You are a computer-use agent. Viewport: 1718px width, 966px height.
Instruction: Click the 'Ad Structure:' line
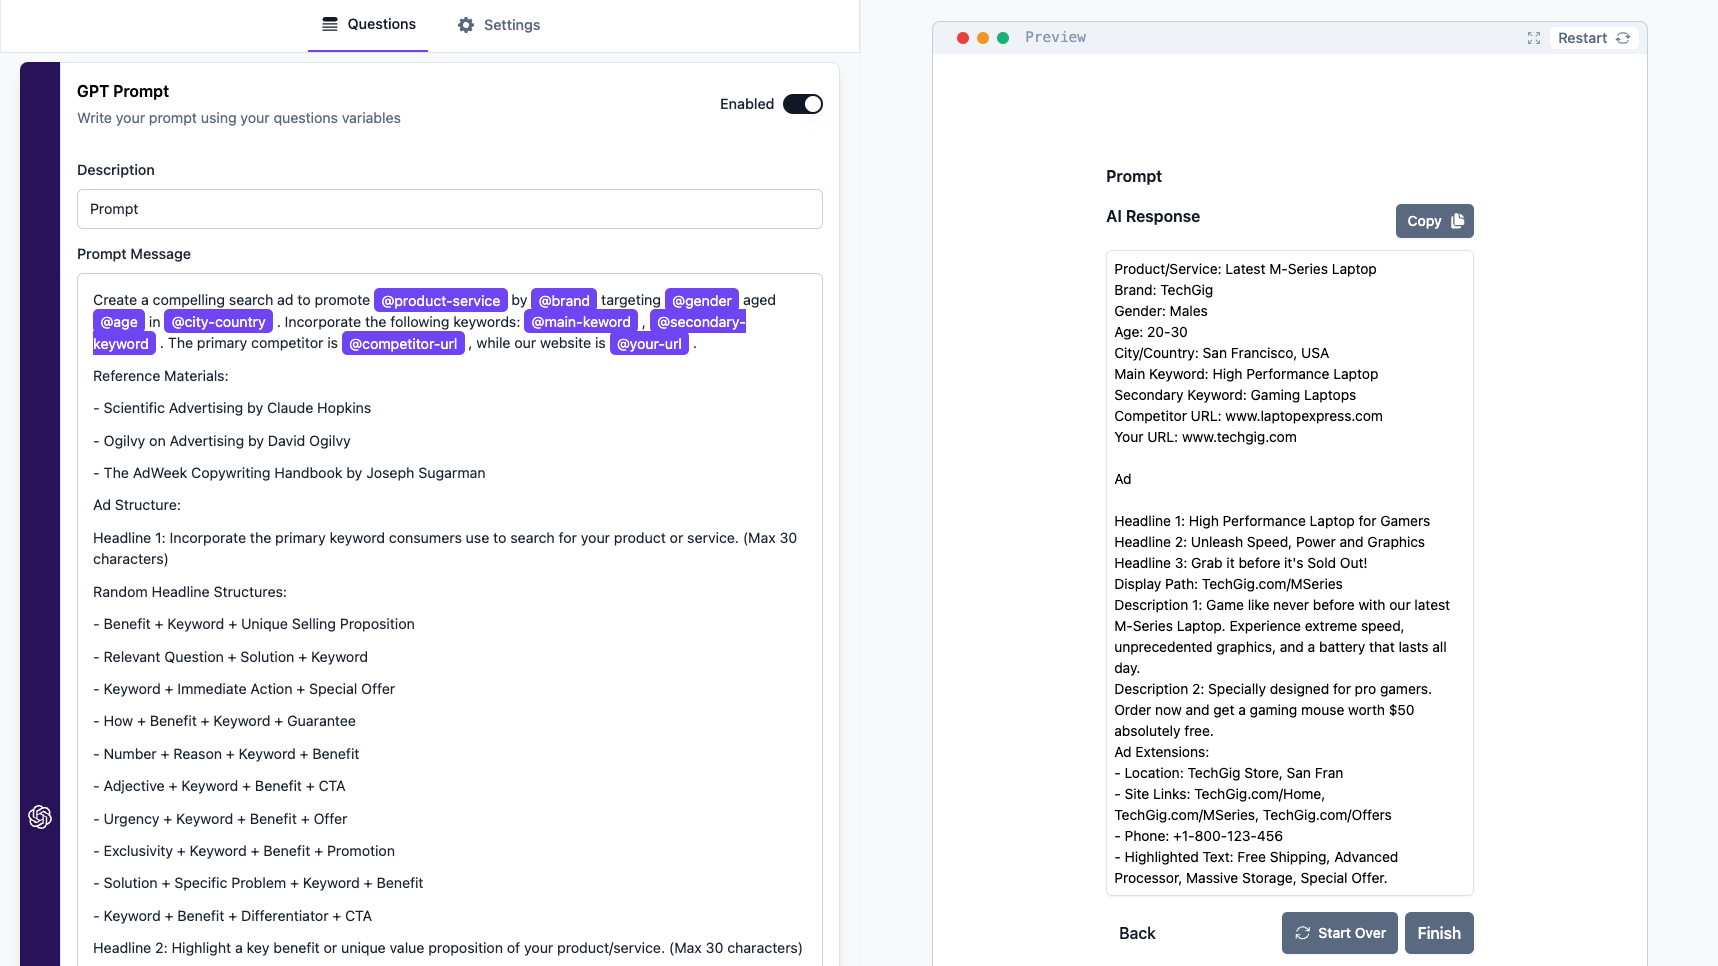click(x=137, y=505)
